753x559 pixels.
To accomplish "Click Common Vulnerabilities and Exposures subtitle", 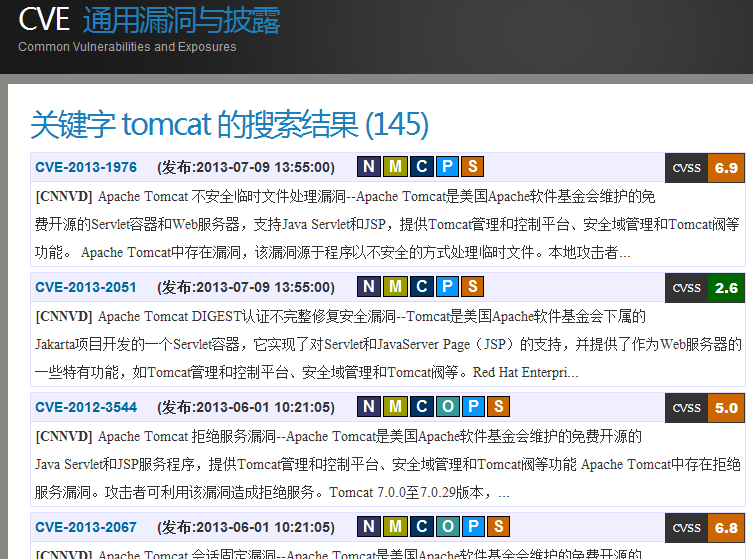I will coord(127,47).
